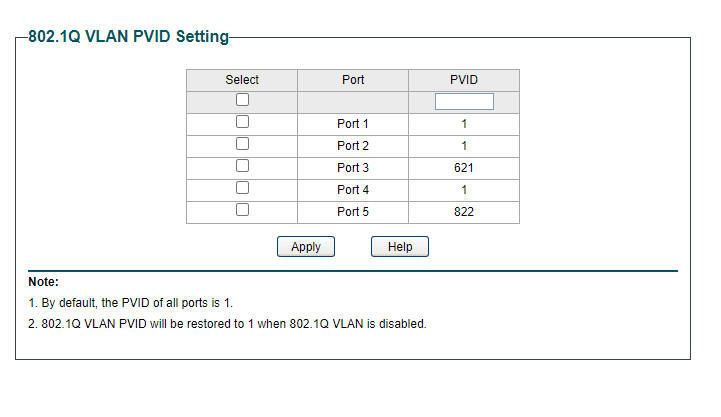721x417 pixels.
Task: Click the Apply button
Action: (306, 247)
